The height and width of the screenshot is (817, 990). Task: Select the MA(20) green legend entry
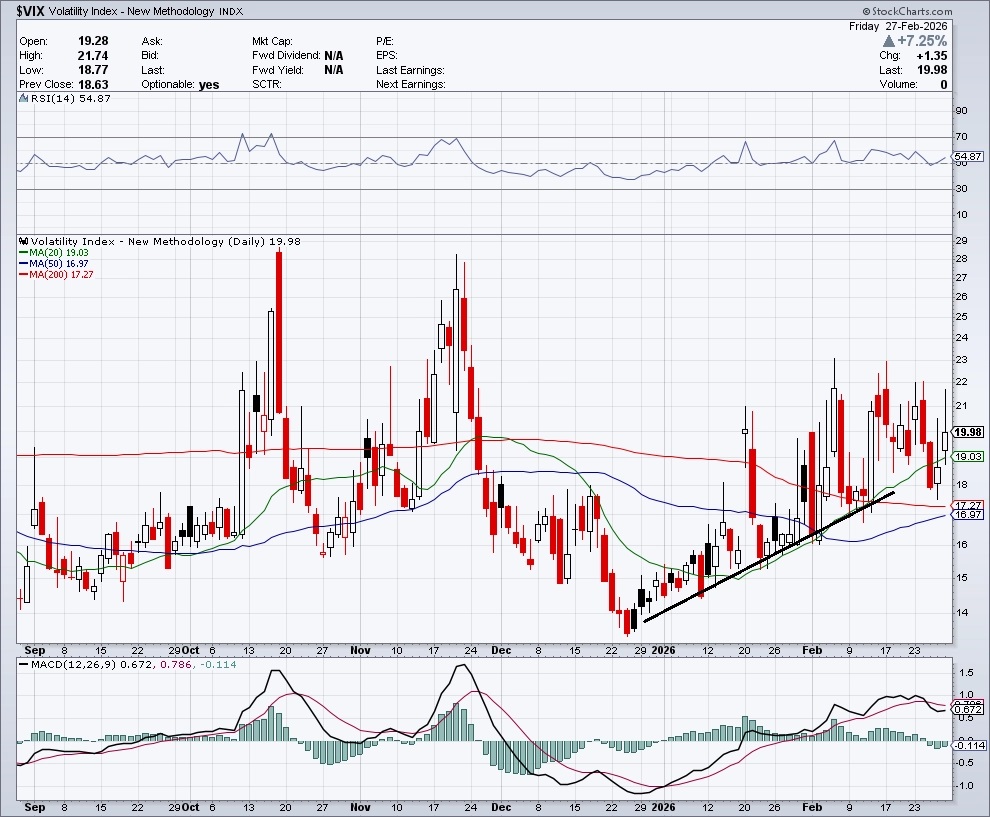tap(58, 254)
